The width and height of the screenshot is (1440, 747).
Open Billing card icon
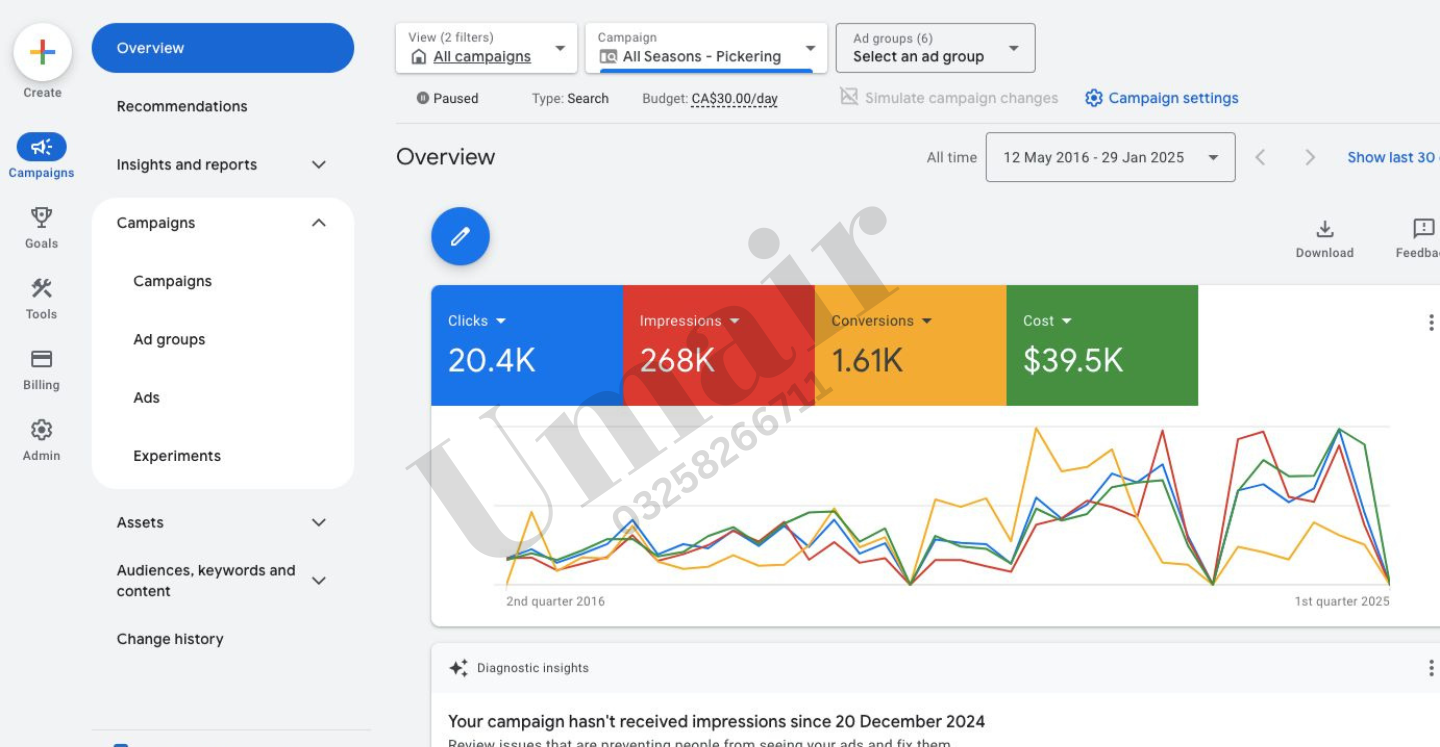tap(41, 359)
